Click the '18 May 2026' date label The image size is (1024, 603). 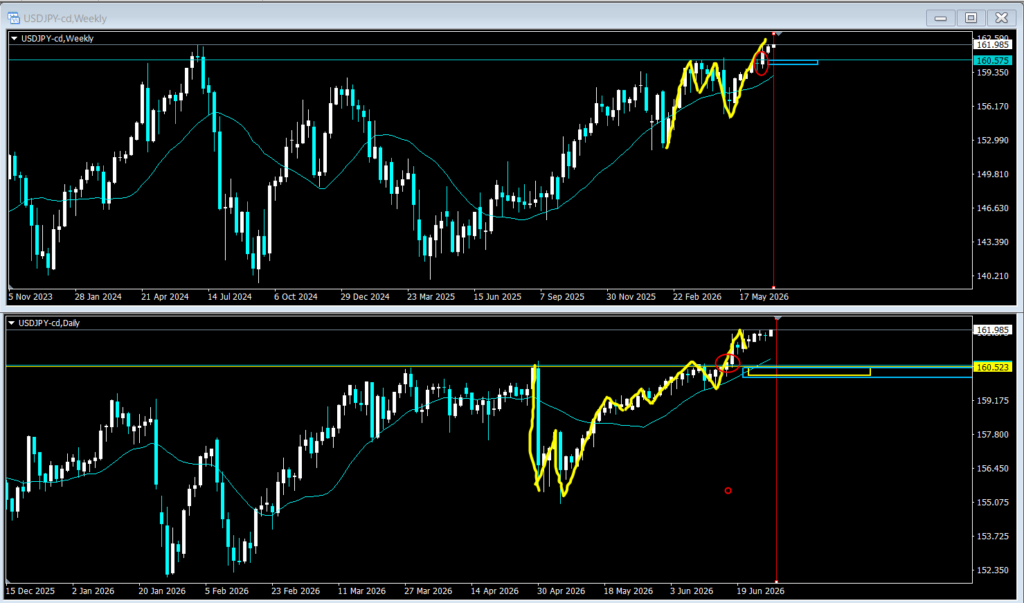pos(628,591)
